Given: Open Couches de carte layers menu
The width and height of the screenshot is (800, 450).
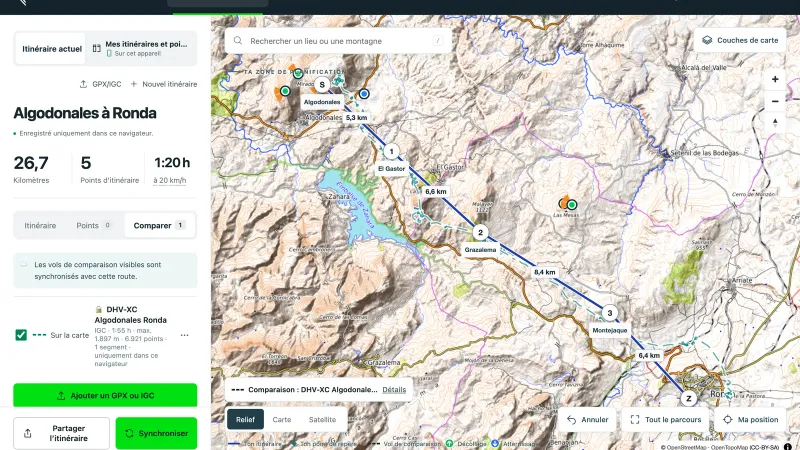Looking at the screenshot, I should (740, 40).
